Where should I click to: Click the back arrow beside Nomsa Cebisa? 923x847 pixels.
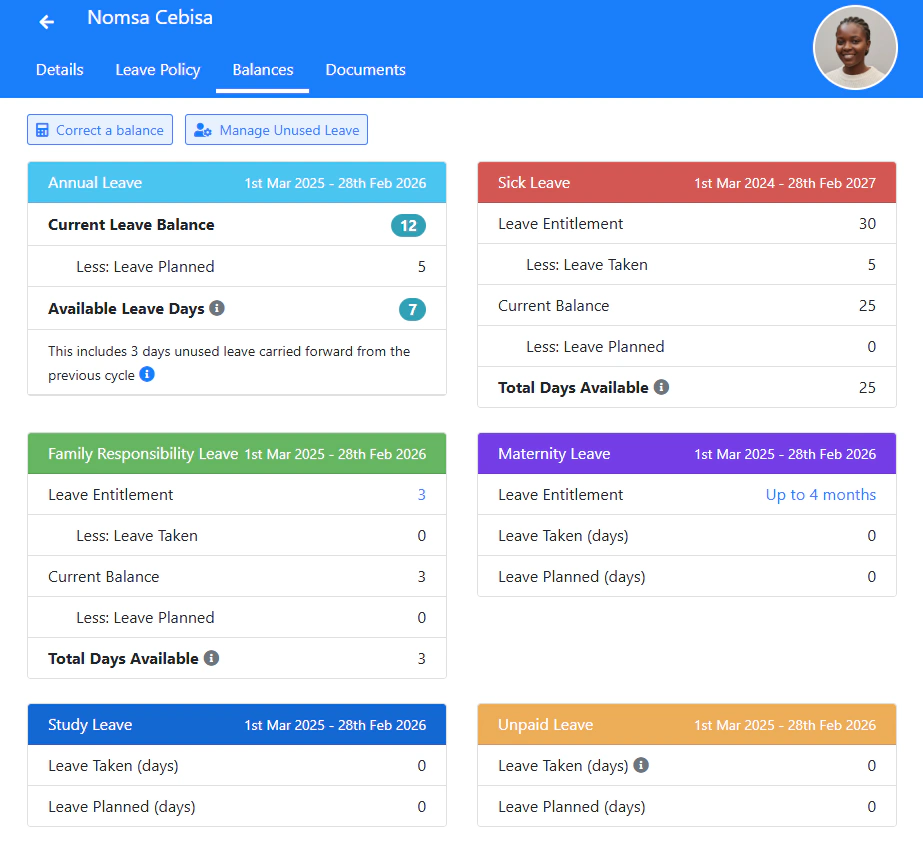pos(46,21)
